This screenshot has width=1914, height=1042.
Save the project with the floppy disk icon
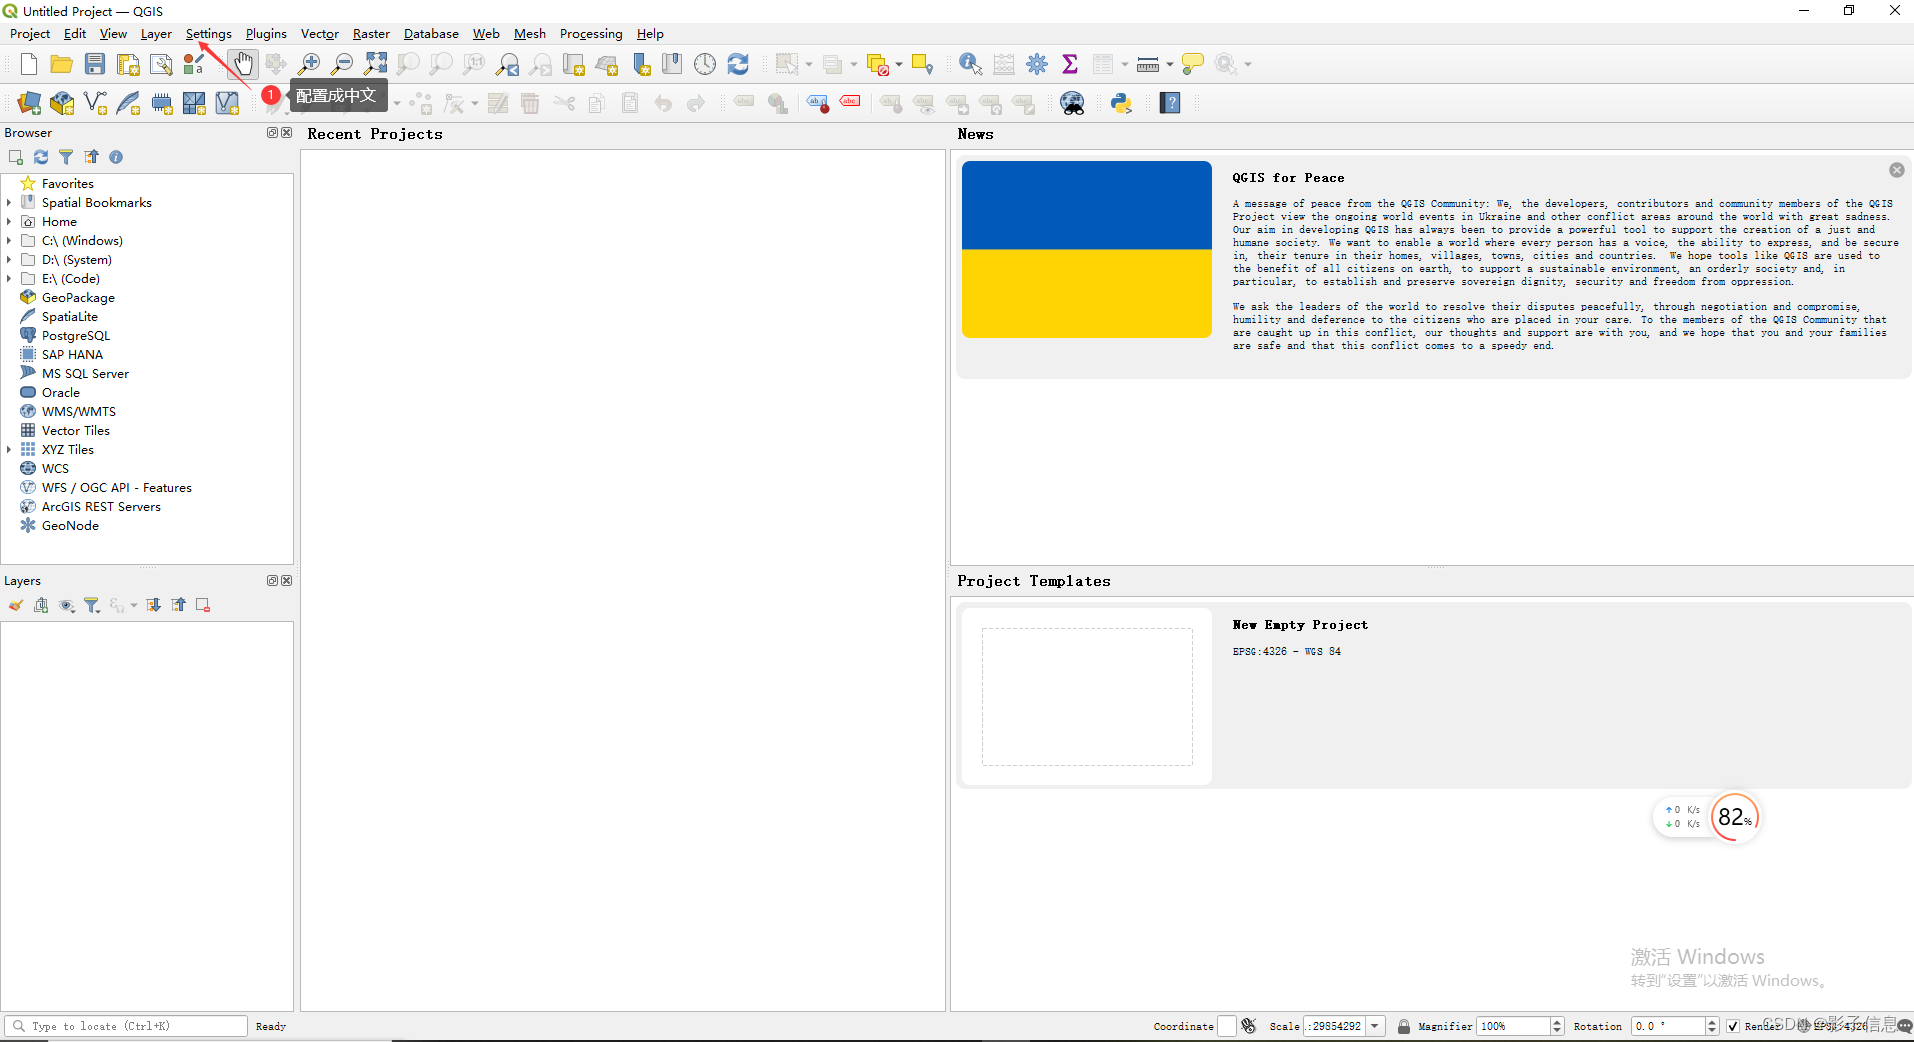tap(95, 64)
